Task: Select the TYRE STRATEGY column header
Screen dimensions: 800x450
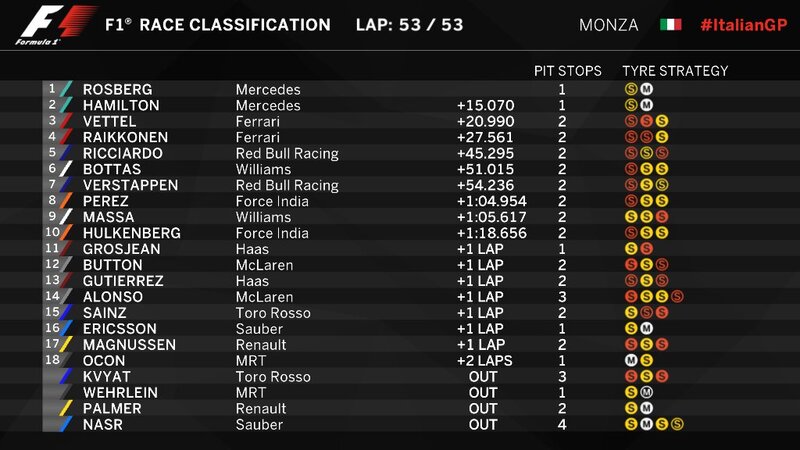Action: tap(675, 71)
